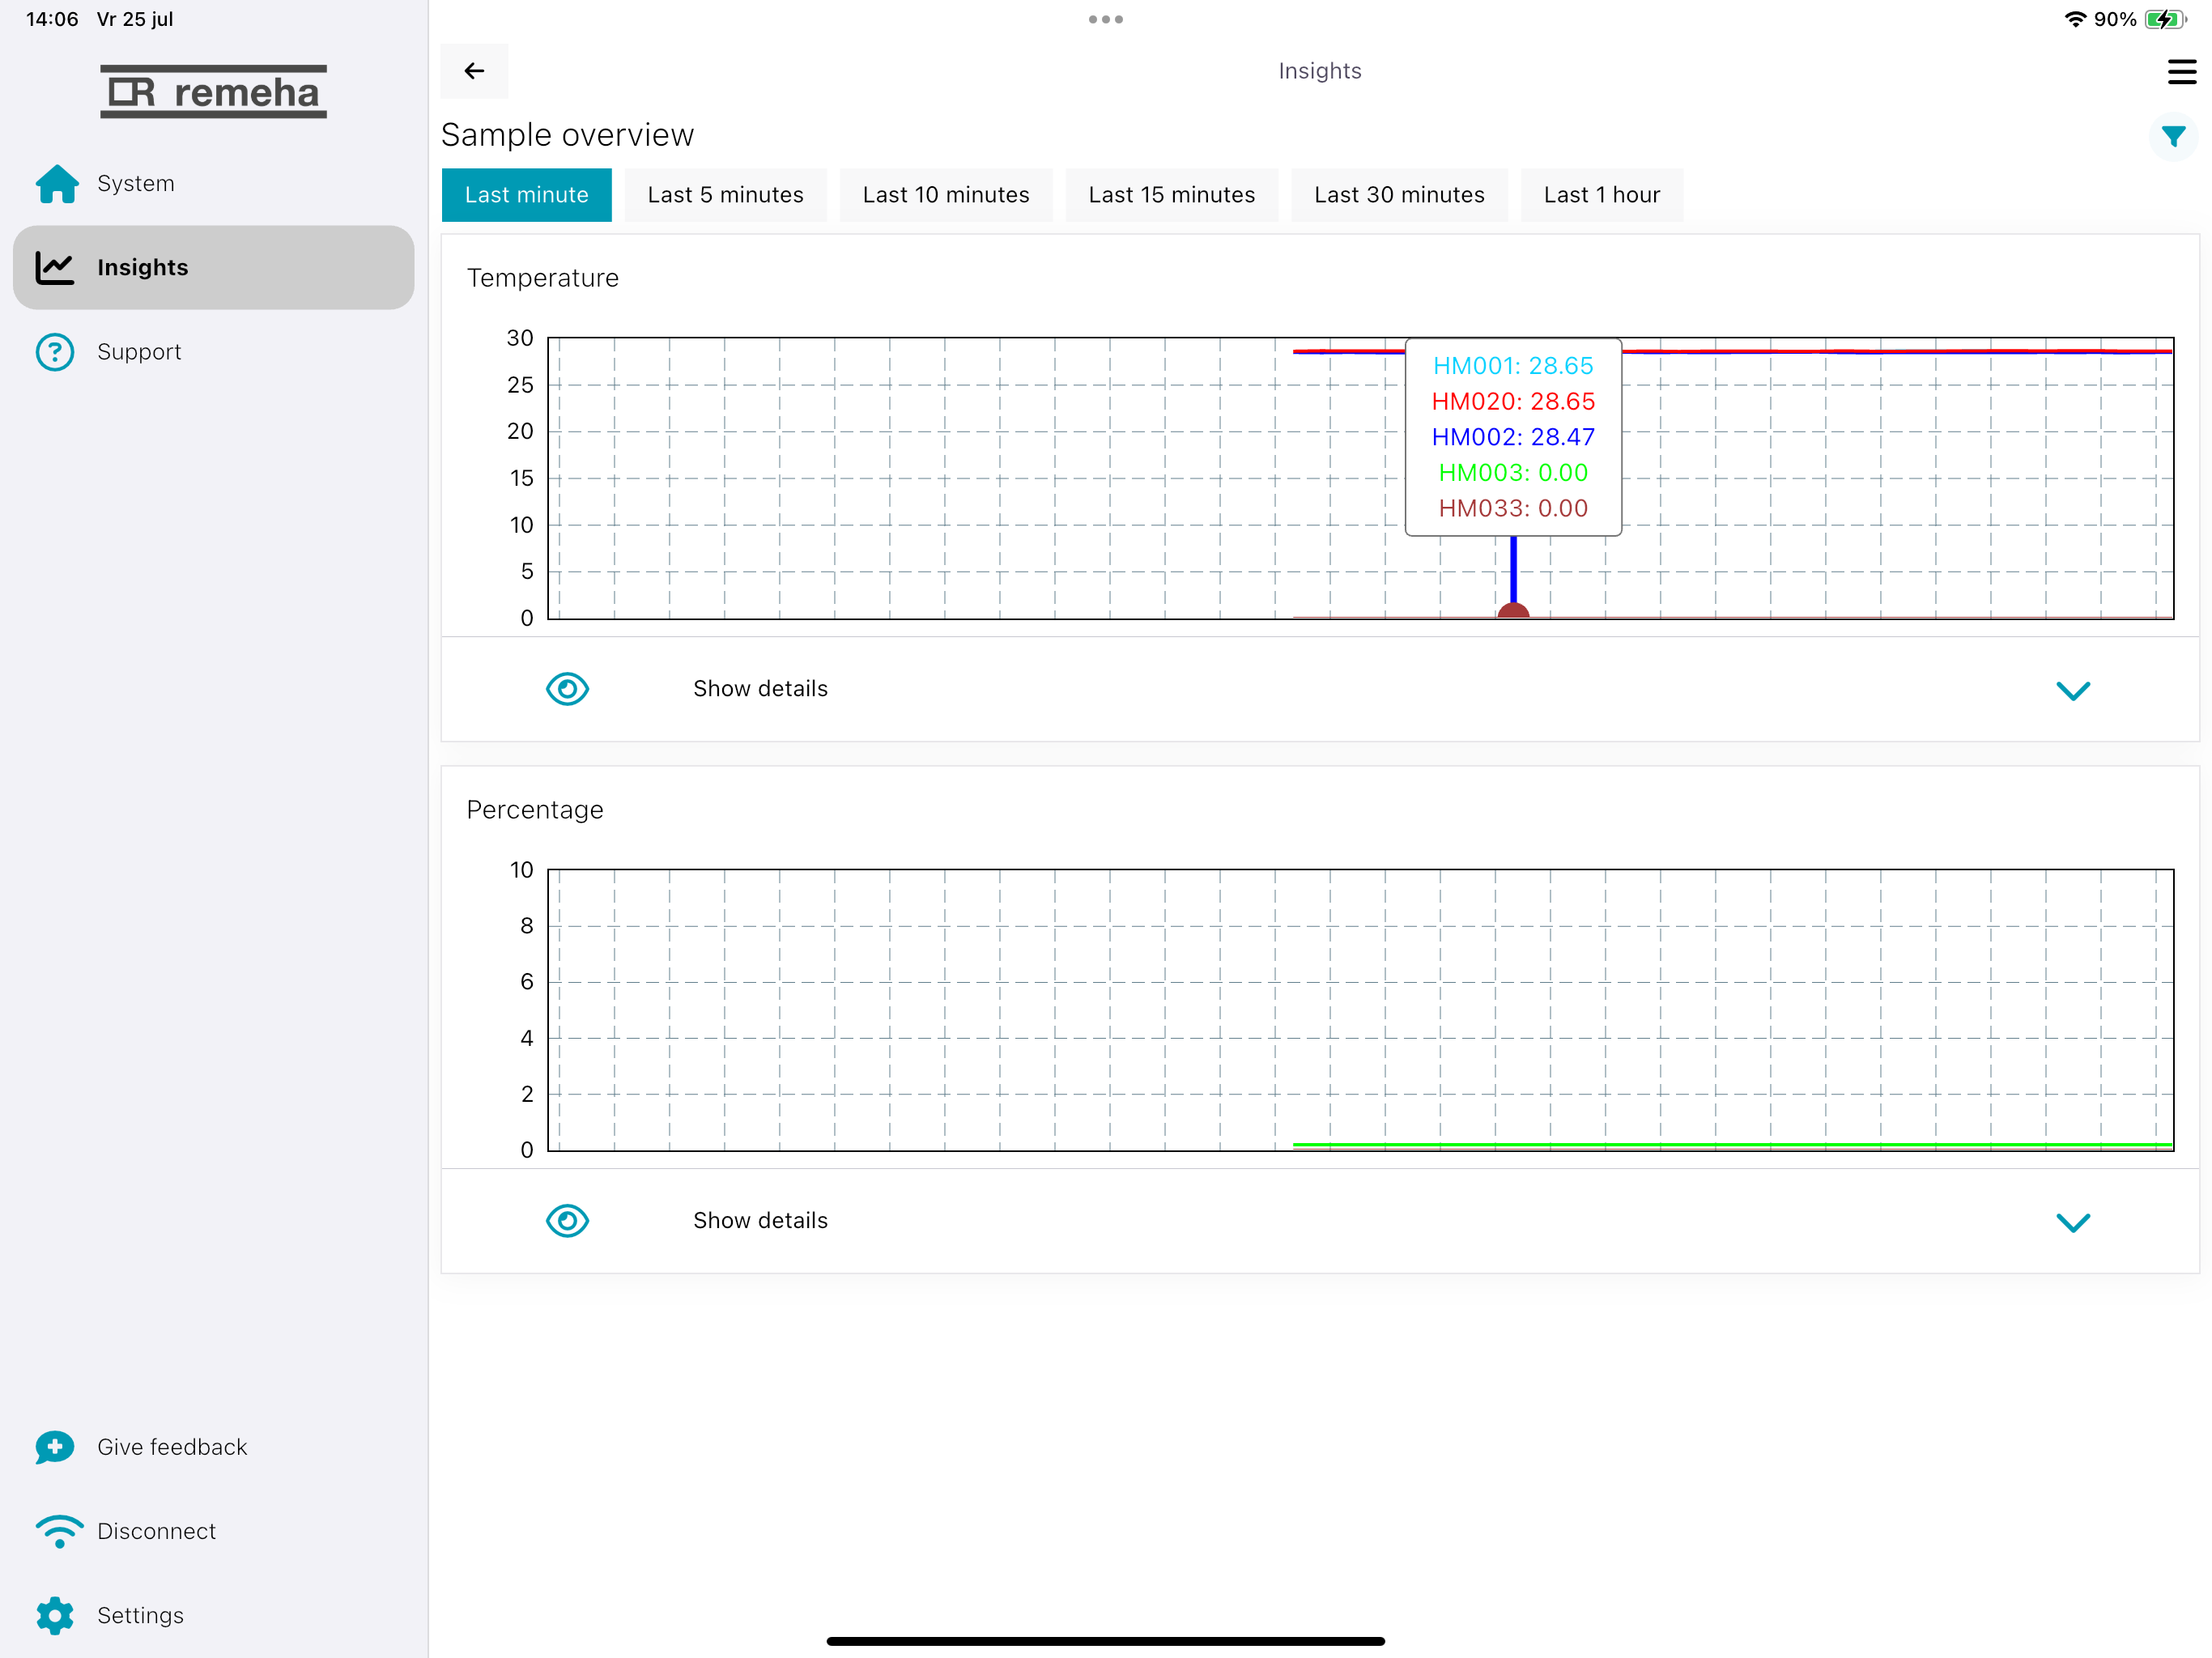This screenshot has width=2212, height=1658.
Task: Tap the wifi status bar icon
Action: (2075, 19)
